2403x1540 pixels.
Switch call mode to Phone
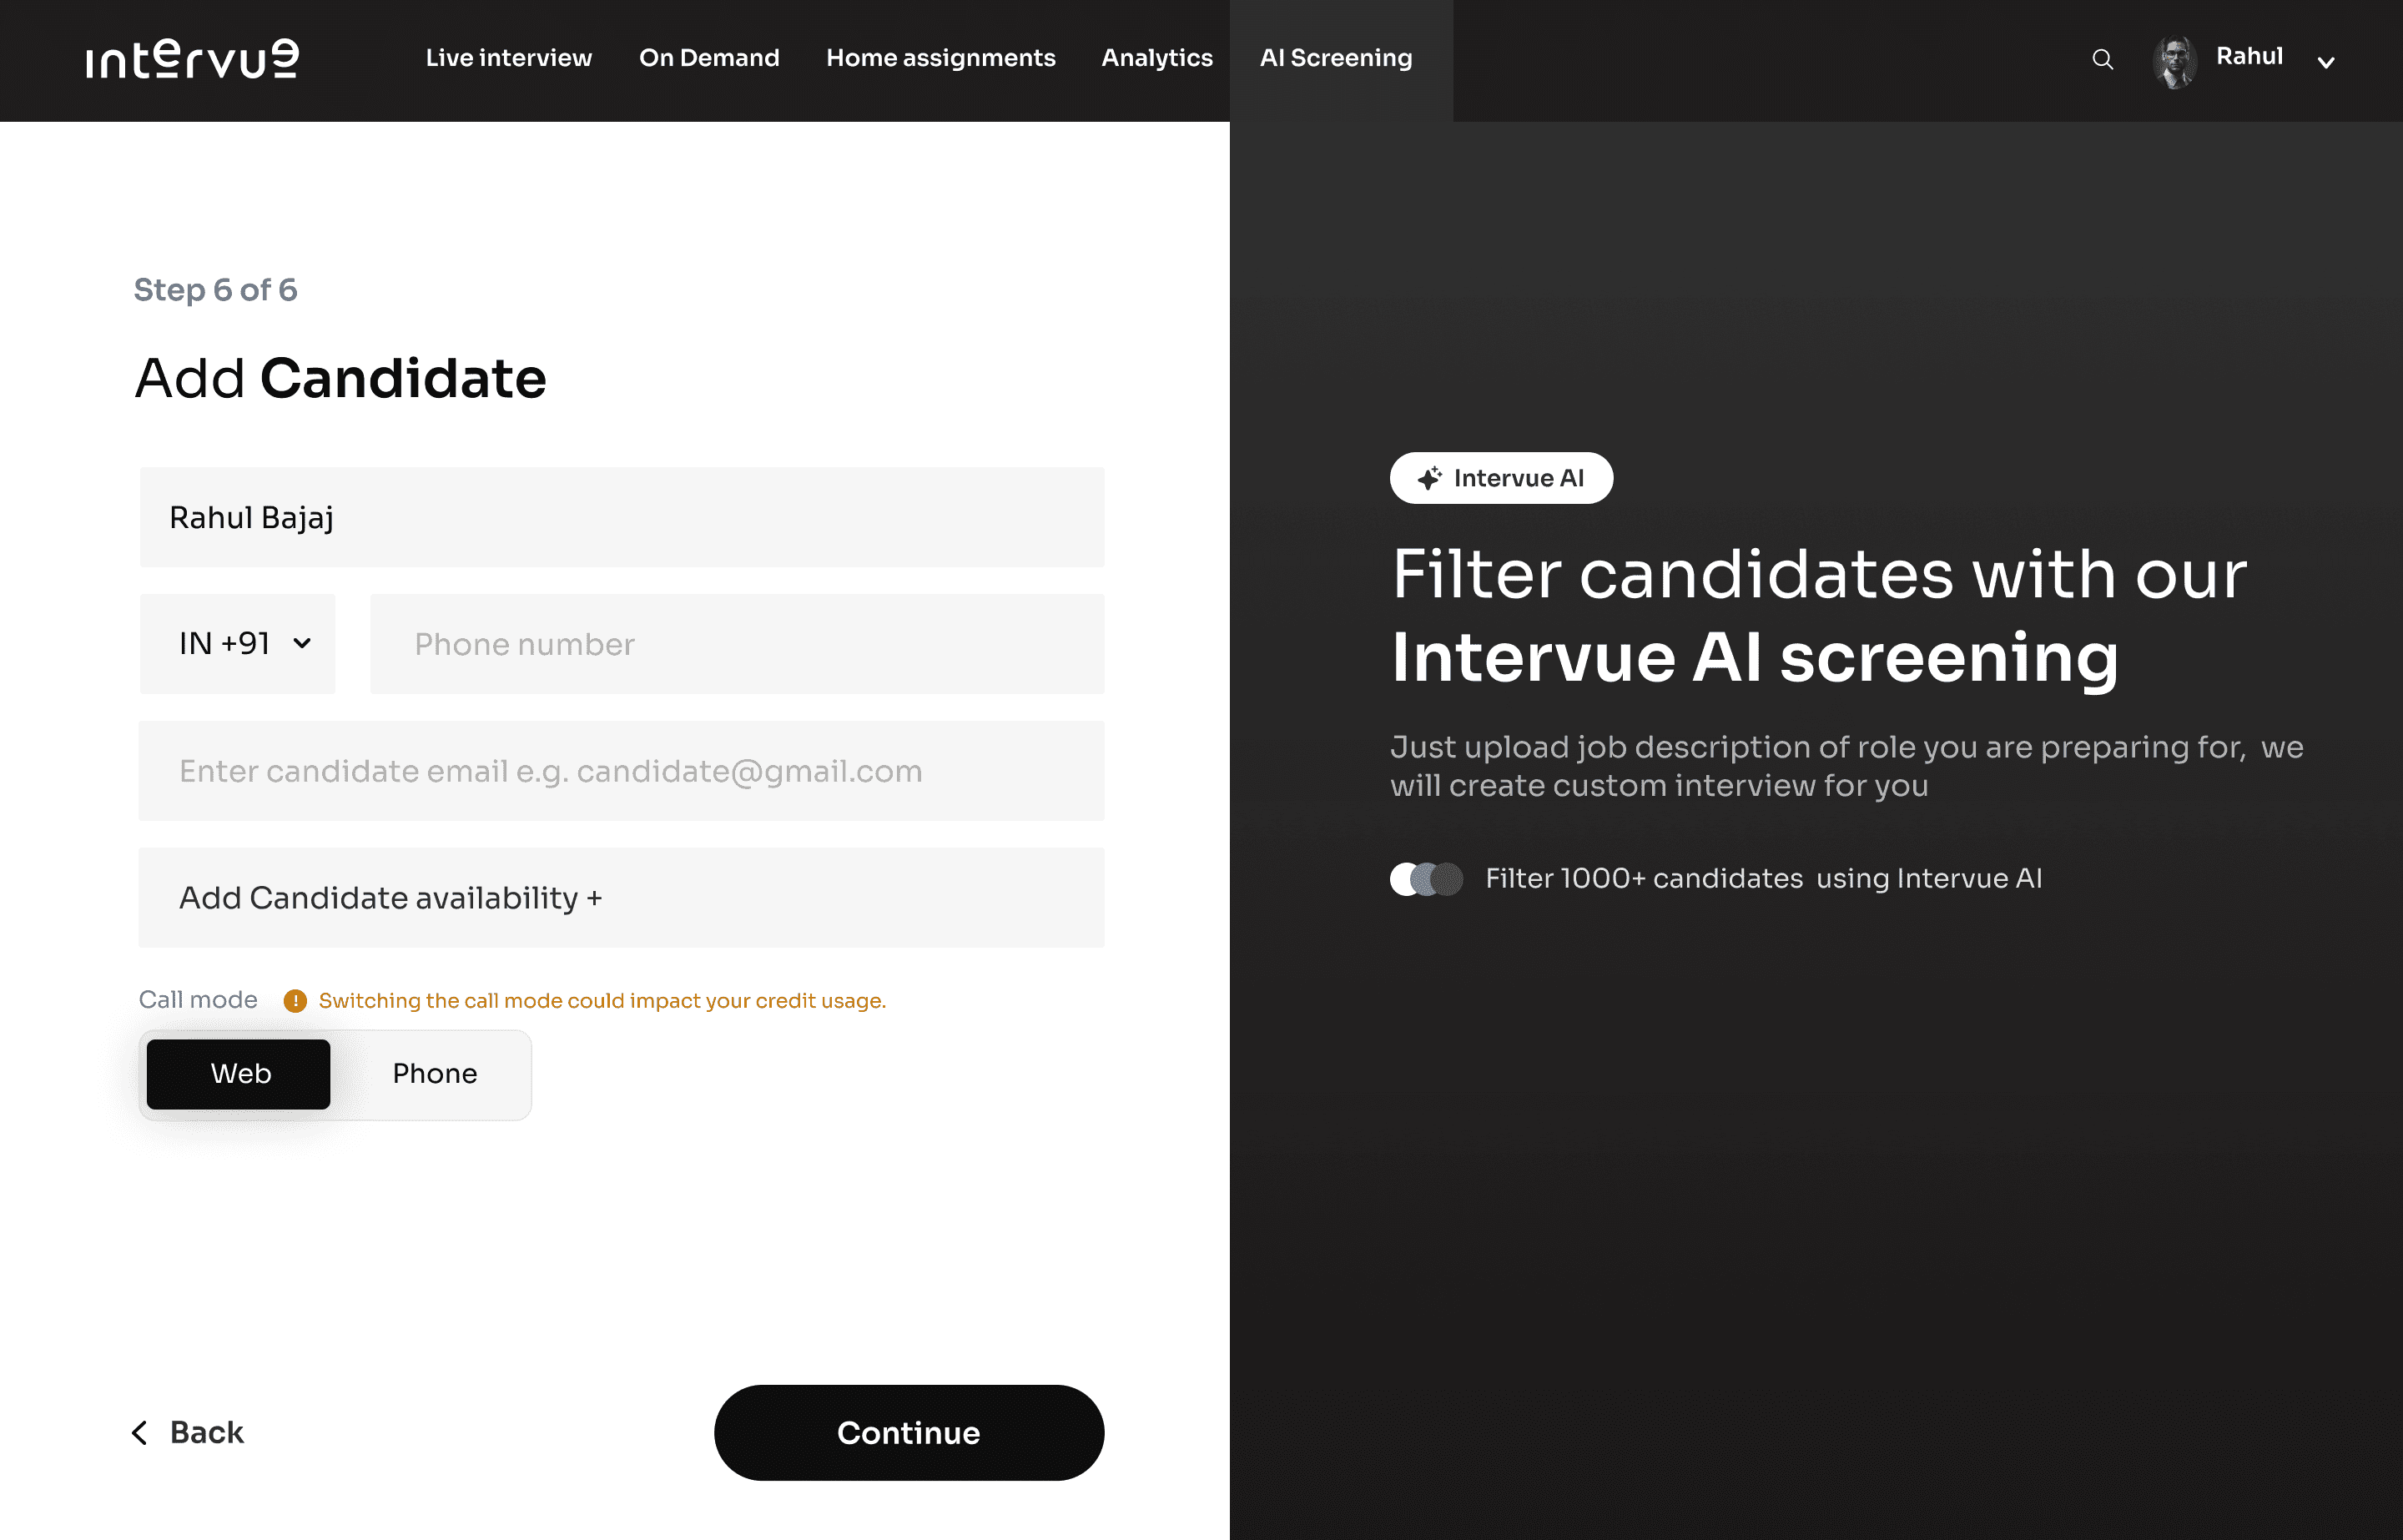pos(434,1074)
